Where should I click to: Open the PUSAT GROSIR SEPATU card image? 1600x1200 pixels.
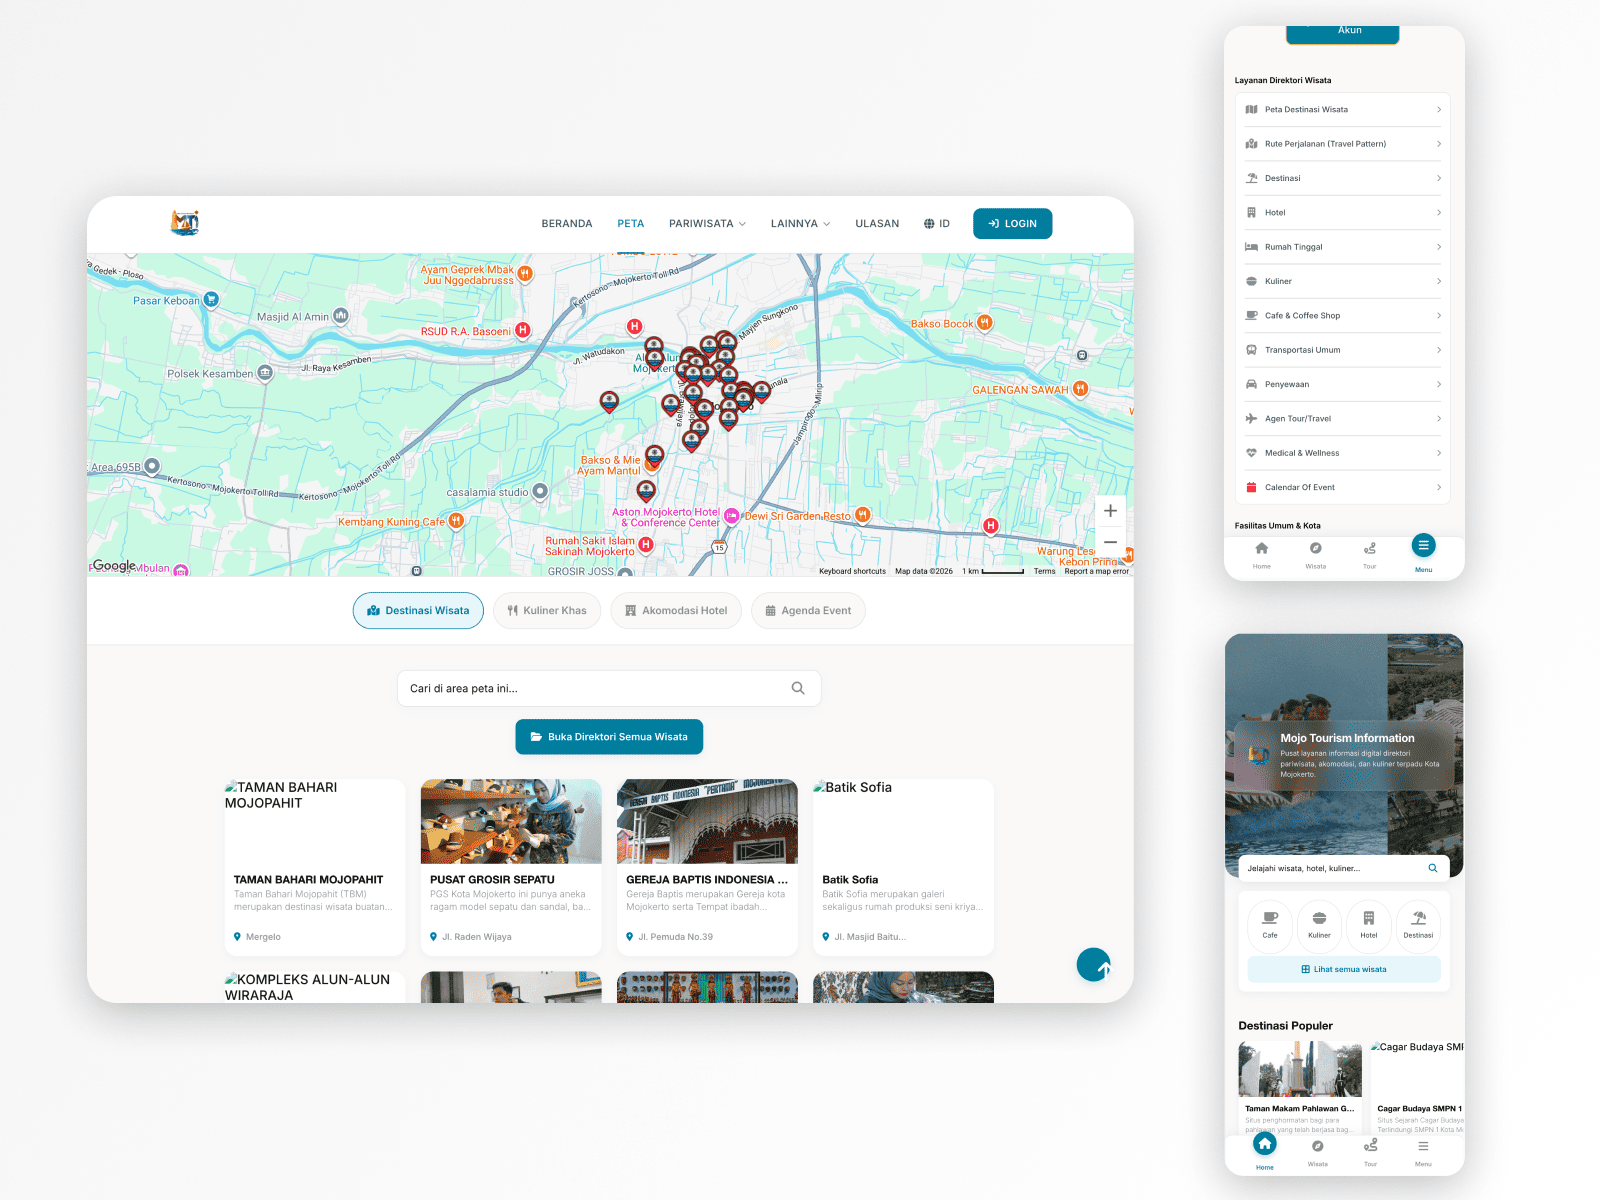[511, 821]
